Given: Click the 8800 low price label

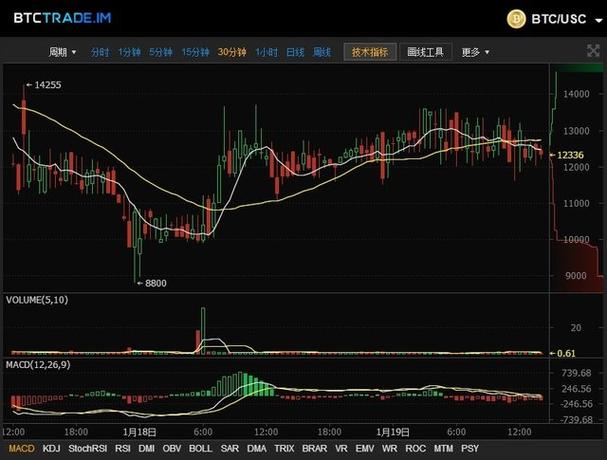Looking at the screenshot, I should tap(156, 283).
